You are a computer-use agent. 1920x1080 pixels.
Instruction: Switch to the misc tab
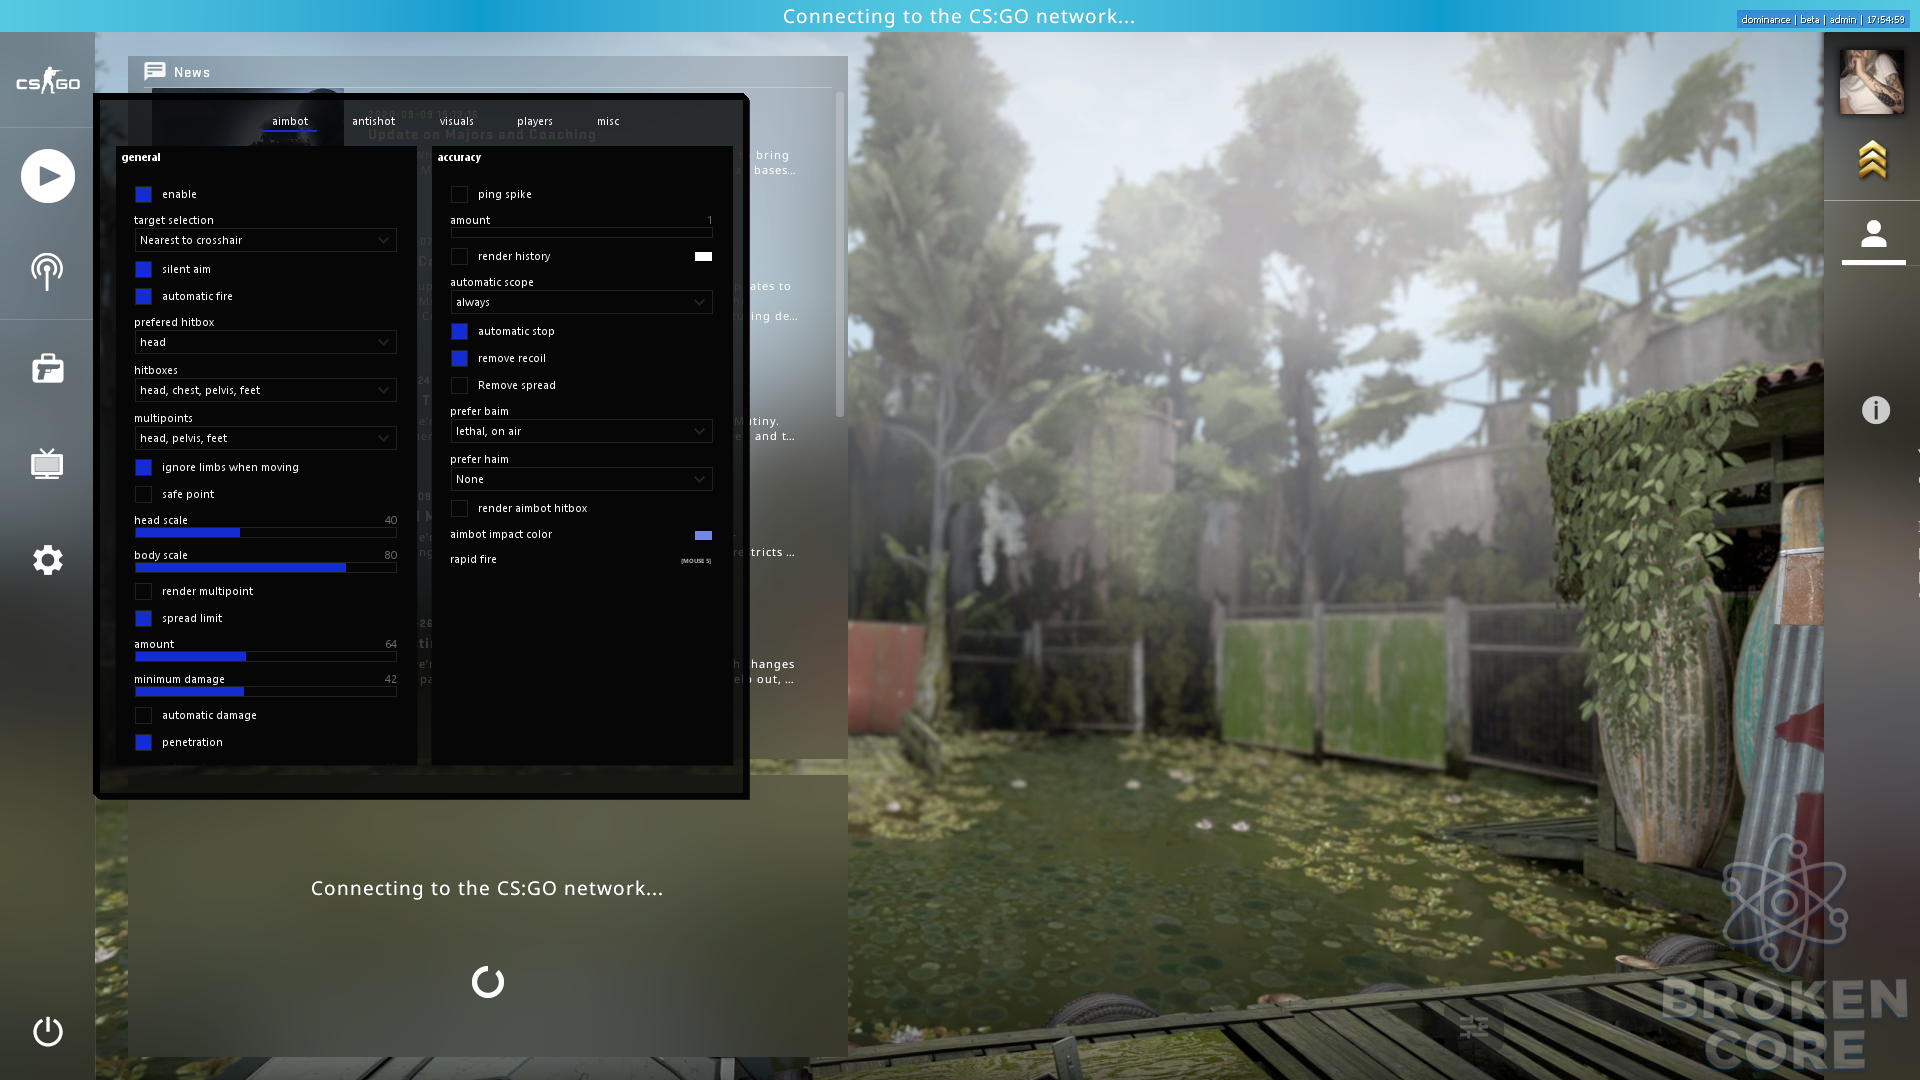click(608, 121)
